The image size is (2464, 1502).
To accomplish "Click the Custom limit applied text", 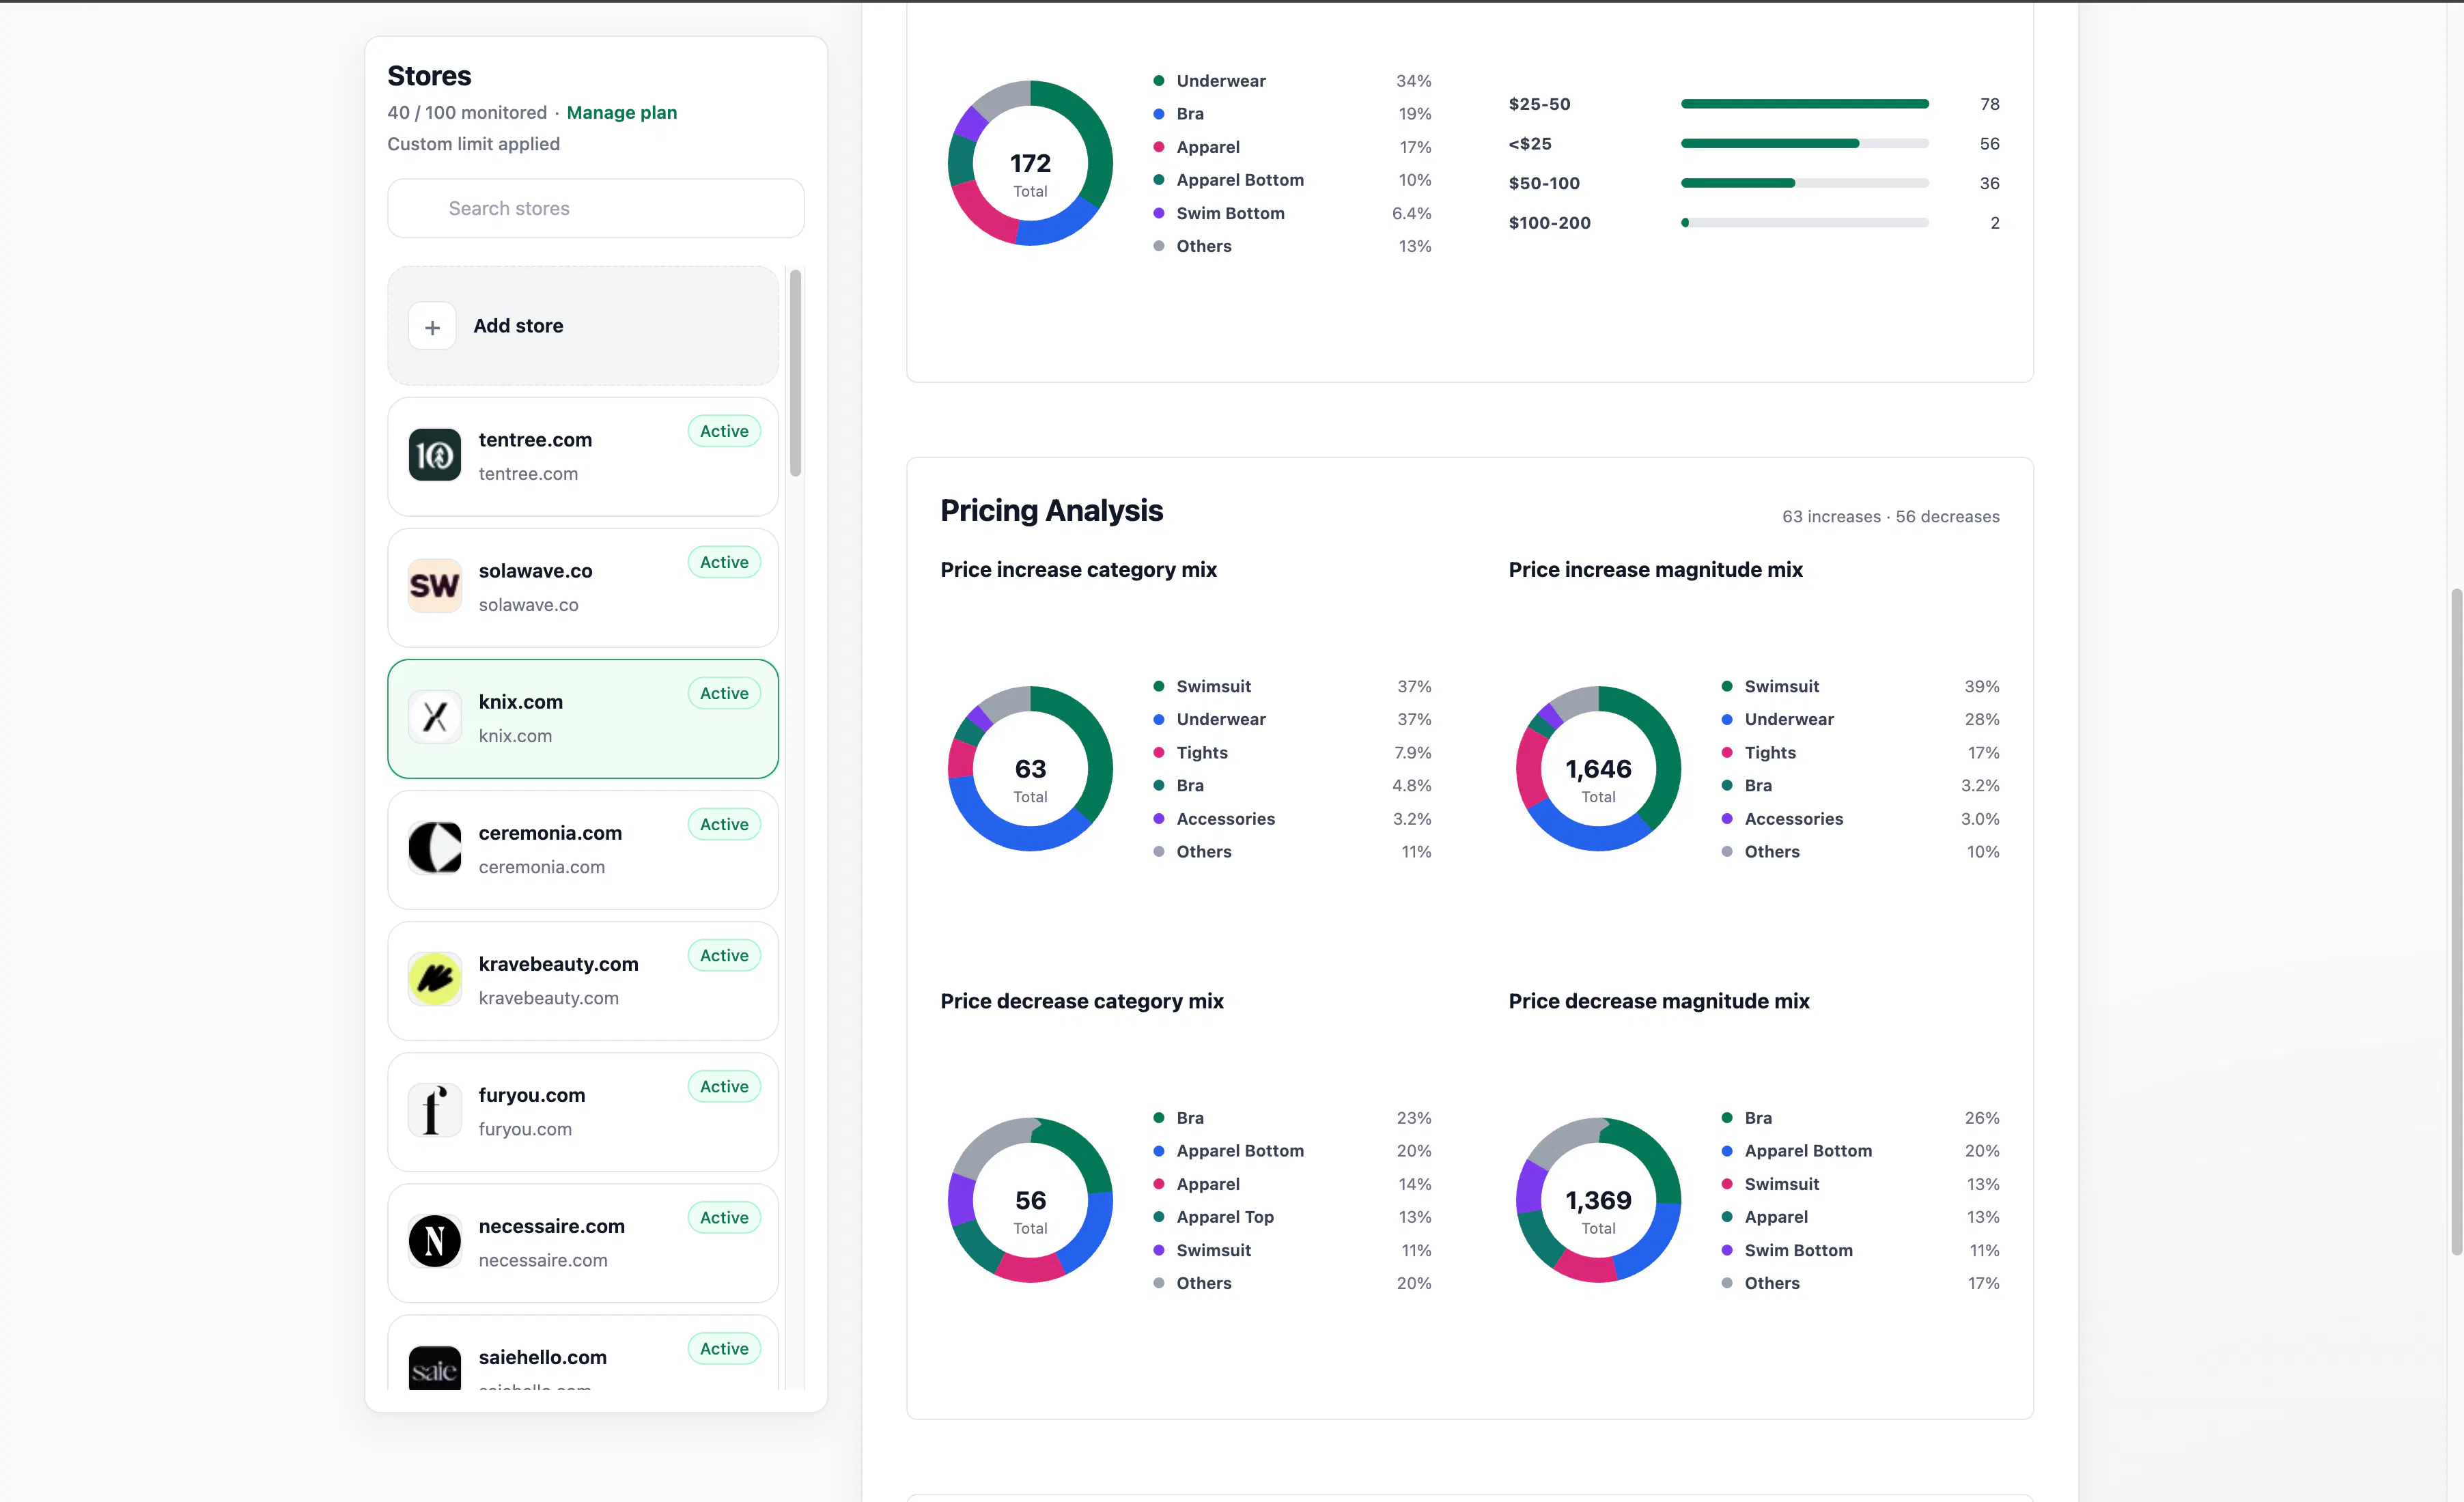I will pyautogui.click(x=473, y=144).
